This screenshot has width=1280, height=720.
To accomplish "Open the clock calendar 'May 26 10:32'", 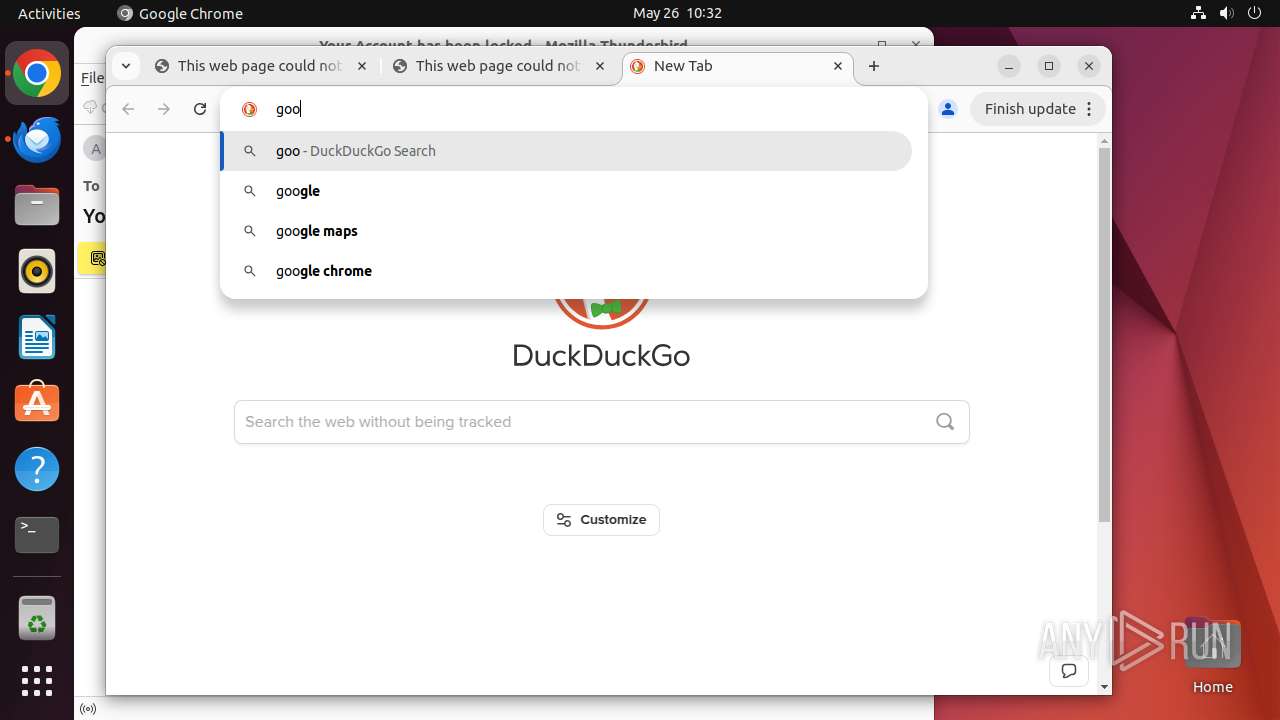I will coord(677,13).
